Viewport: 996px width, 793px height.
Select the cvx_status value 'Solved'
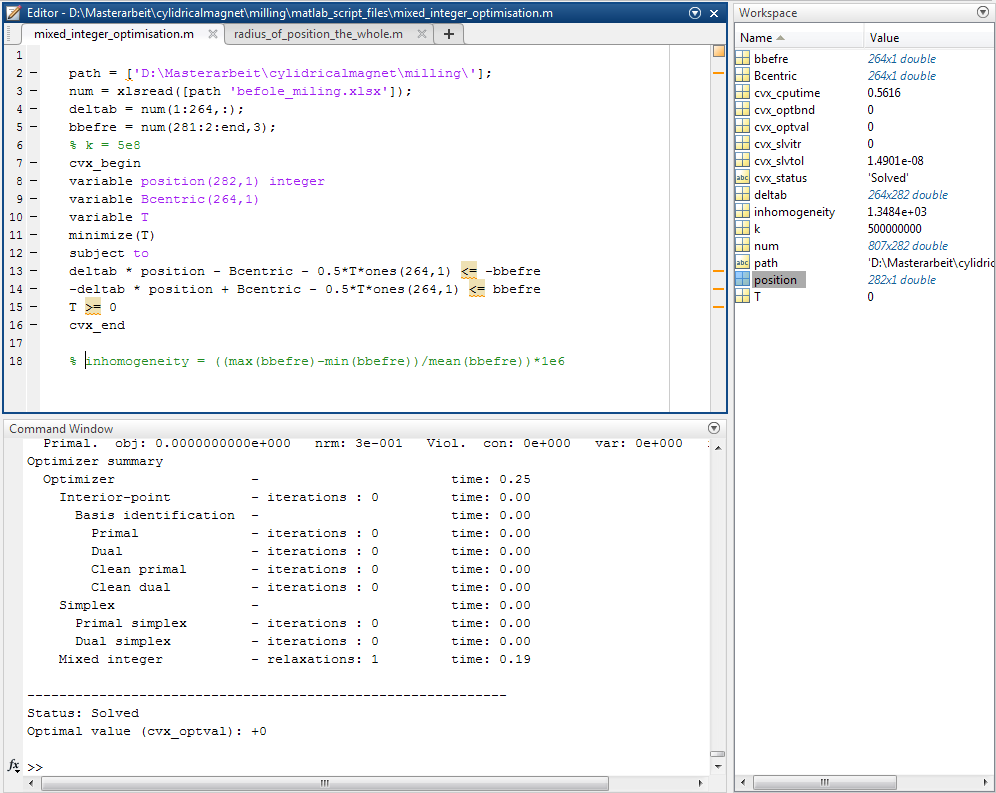888,178
